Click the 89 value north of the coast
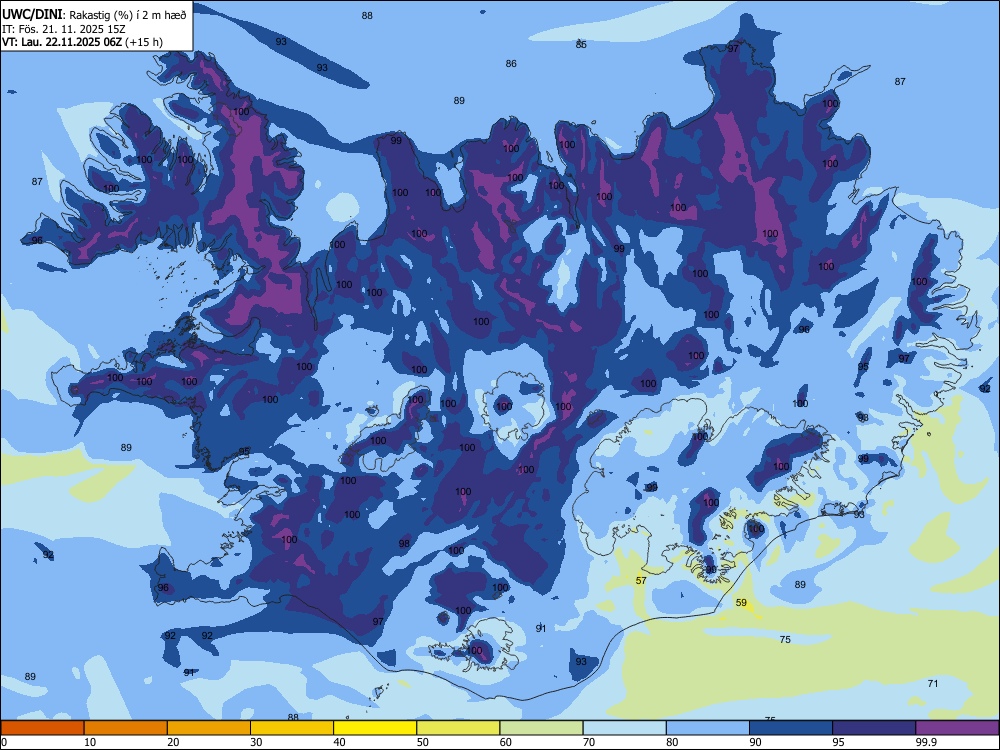This screenshot has width=1000, height=750. (x=459, y=100)
